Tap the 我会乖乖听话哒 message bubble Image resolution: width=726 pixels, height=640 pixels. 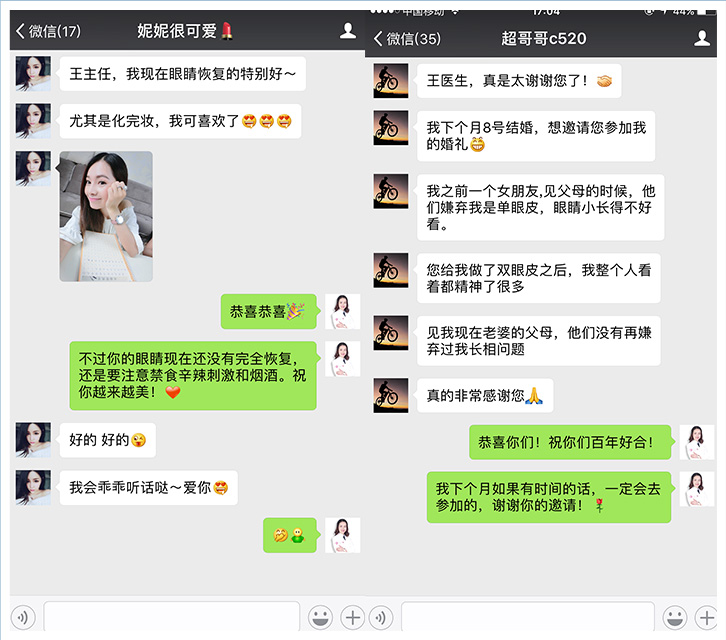point(148,488)
